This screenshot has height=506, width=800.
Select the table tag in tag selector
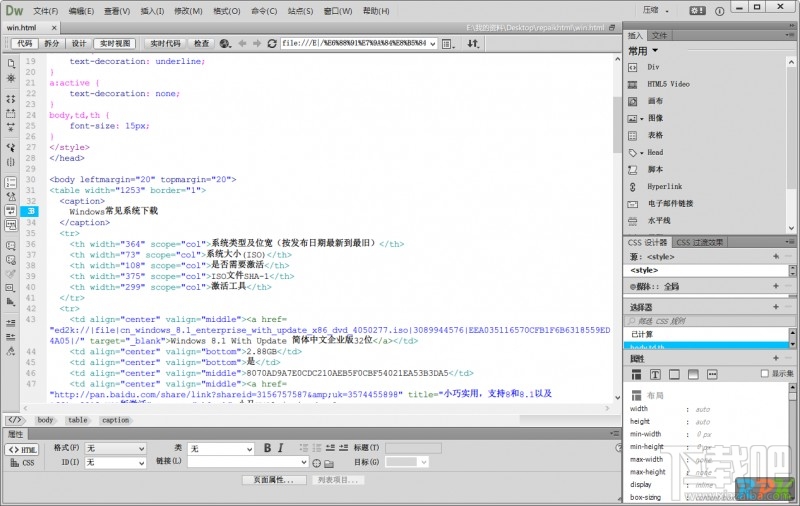pos(78,420)
